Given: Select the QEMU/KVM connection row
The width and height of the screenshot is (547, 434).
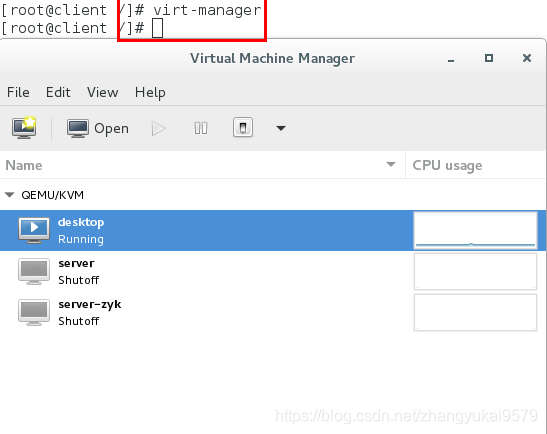Looking at the screenshot, I should coord(273,195).
